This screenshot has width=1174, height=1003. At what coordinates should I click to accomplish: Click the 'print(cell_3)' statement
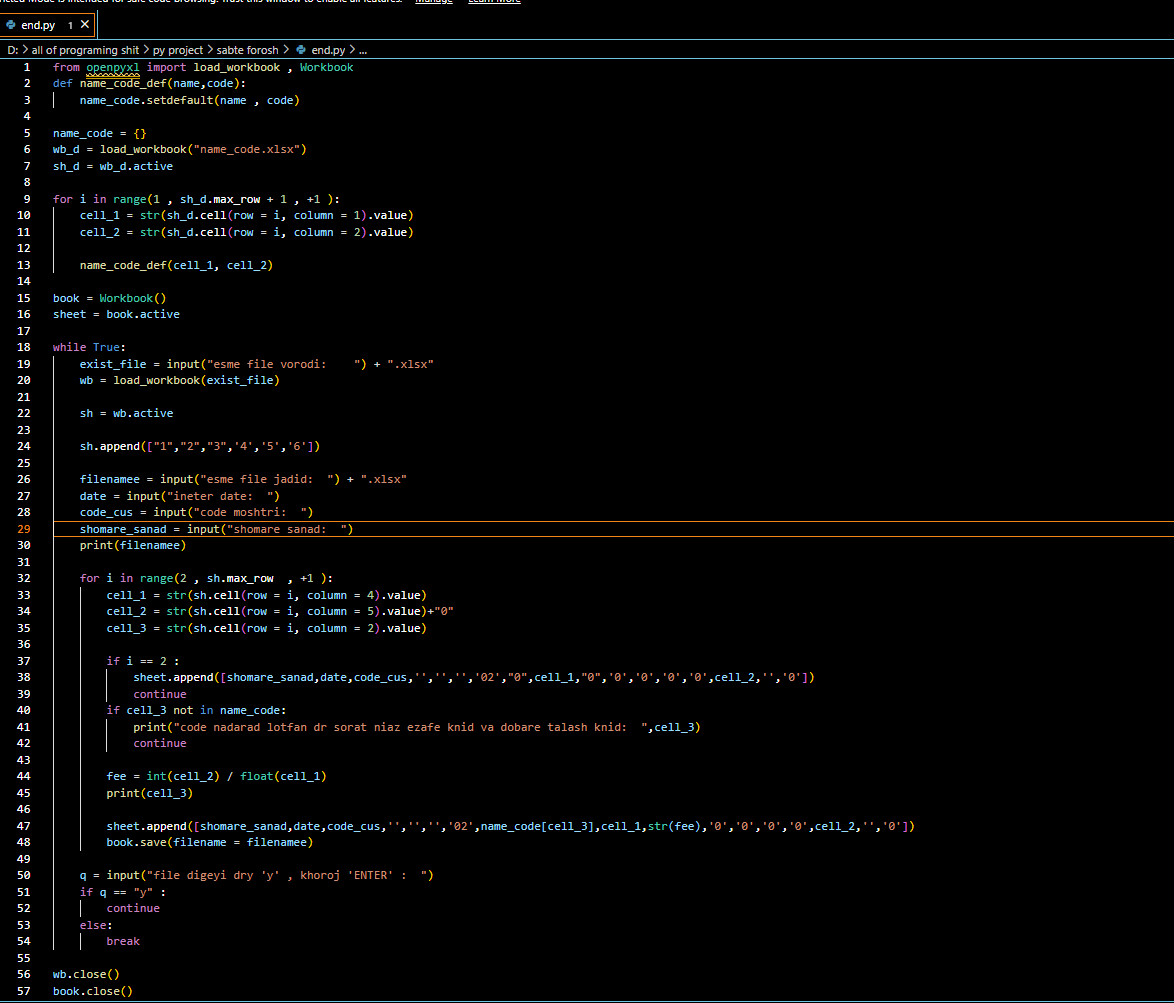tap(150, 793)
